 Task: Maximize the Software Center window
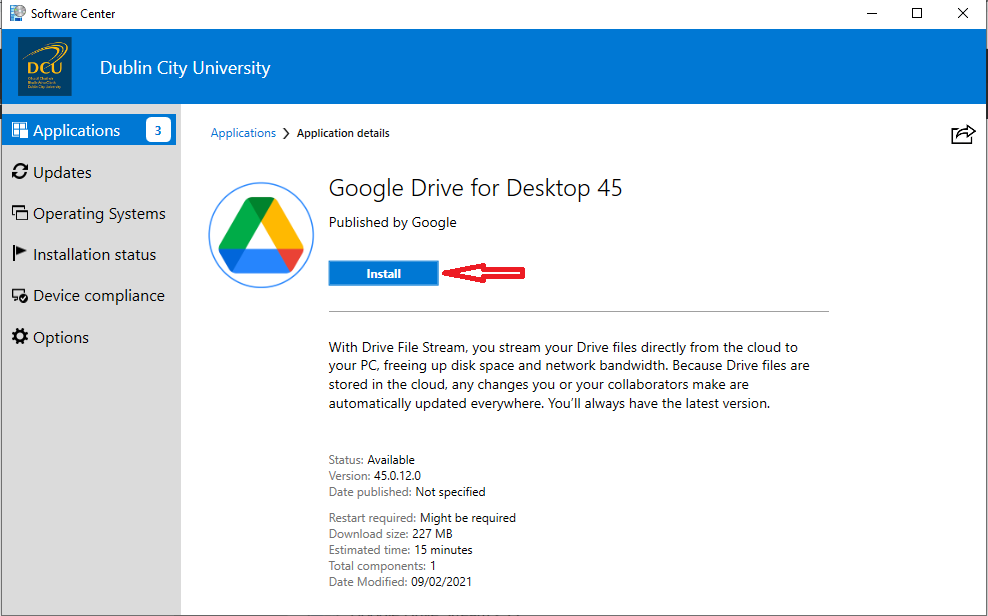[x=917, y=13]
